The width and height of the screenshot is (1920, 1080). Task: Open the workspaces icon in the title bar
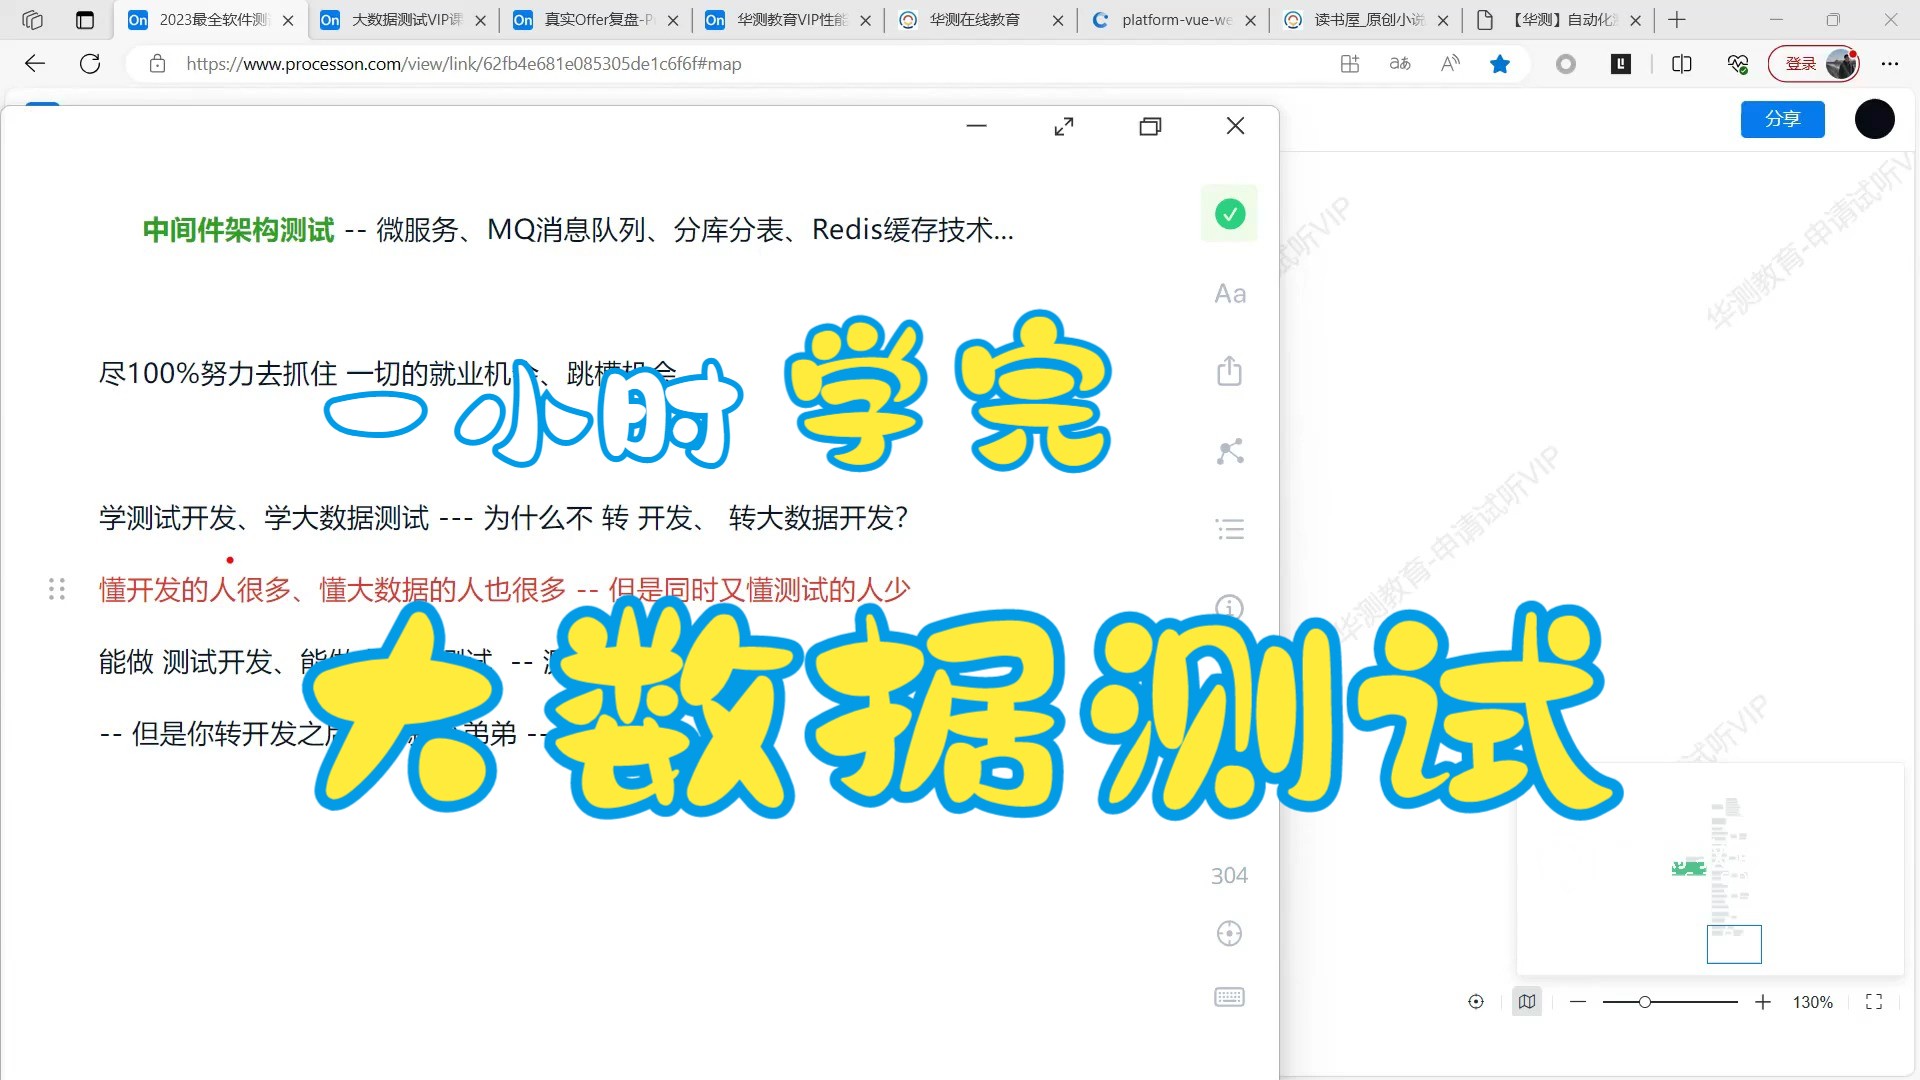click(x=32, y=19)
